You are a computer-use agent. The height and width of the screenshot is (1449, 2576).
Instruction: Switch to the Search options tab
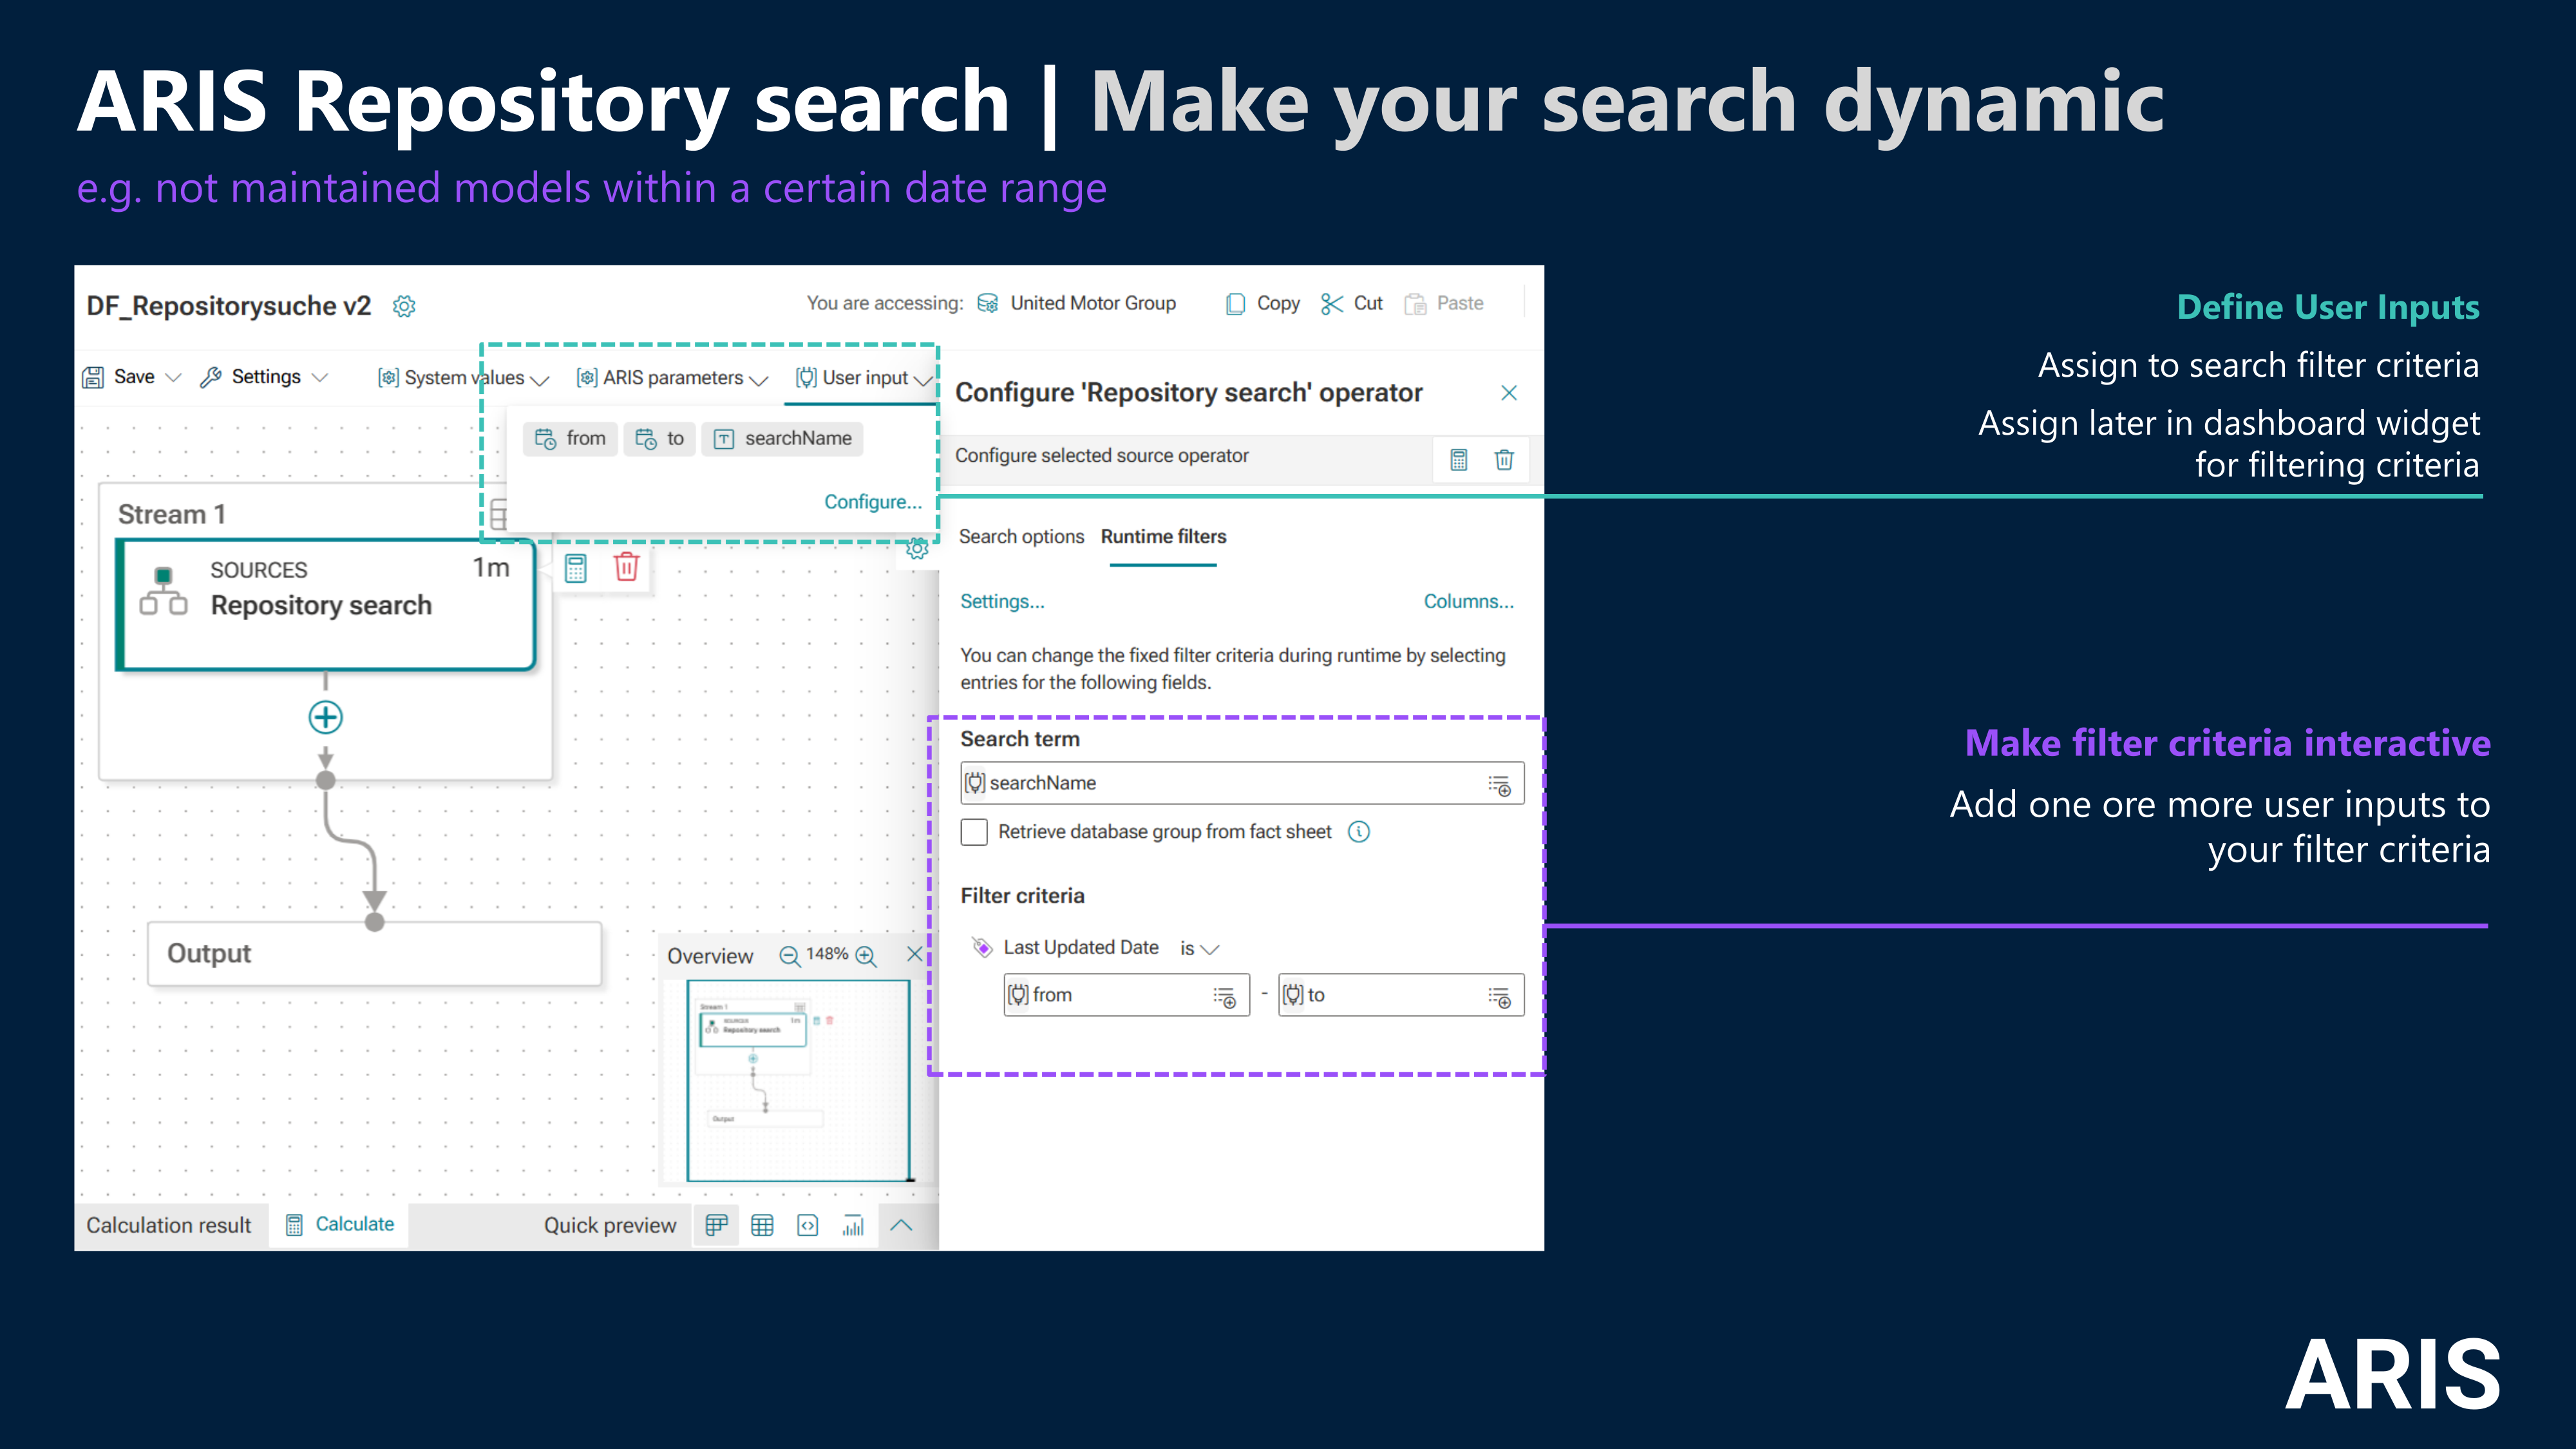tap(1021, 537)
